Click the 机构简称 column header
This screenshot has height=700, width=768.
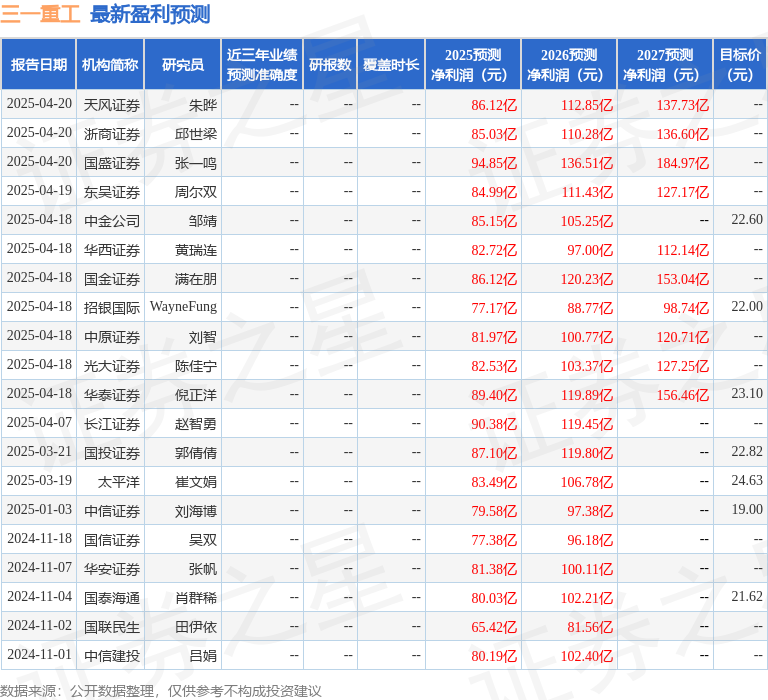pyautogui.click(x=110, y=65)
